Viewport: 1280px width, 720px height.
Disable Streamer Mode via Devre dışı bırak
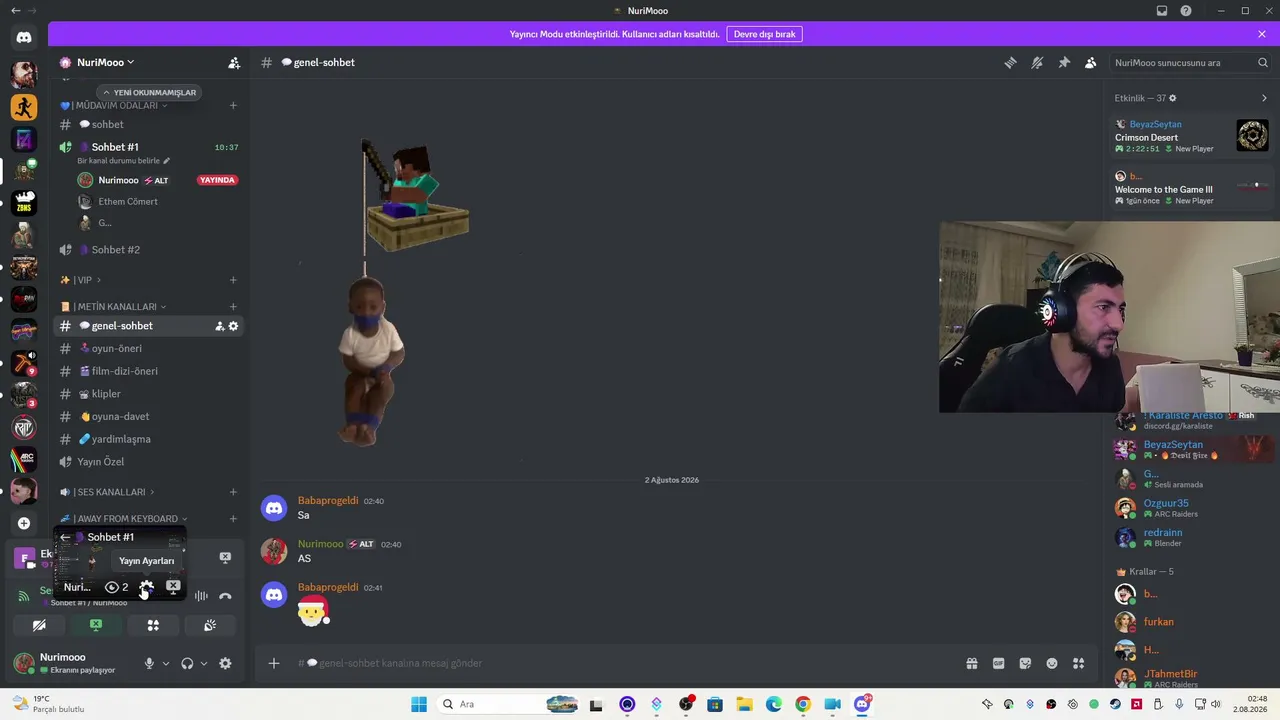pyautogui.click(x=764, y=34)
